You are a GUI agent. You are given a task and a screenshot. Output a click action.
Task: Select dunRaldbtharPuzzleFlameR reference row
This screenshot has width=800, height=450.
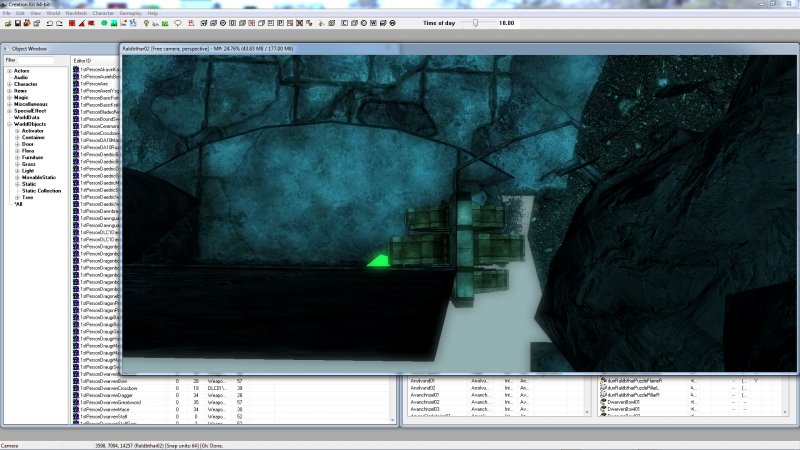(690, 381)
